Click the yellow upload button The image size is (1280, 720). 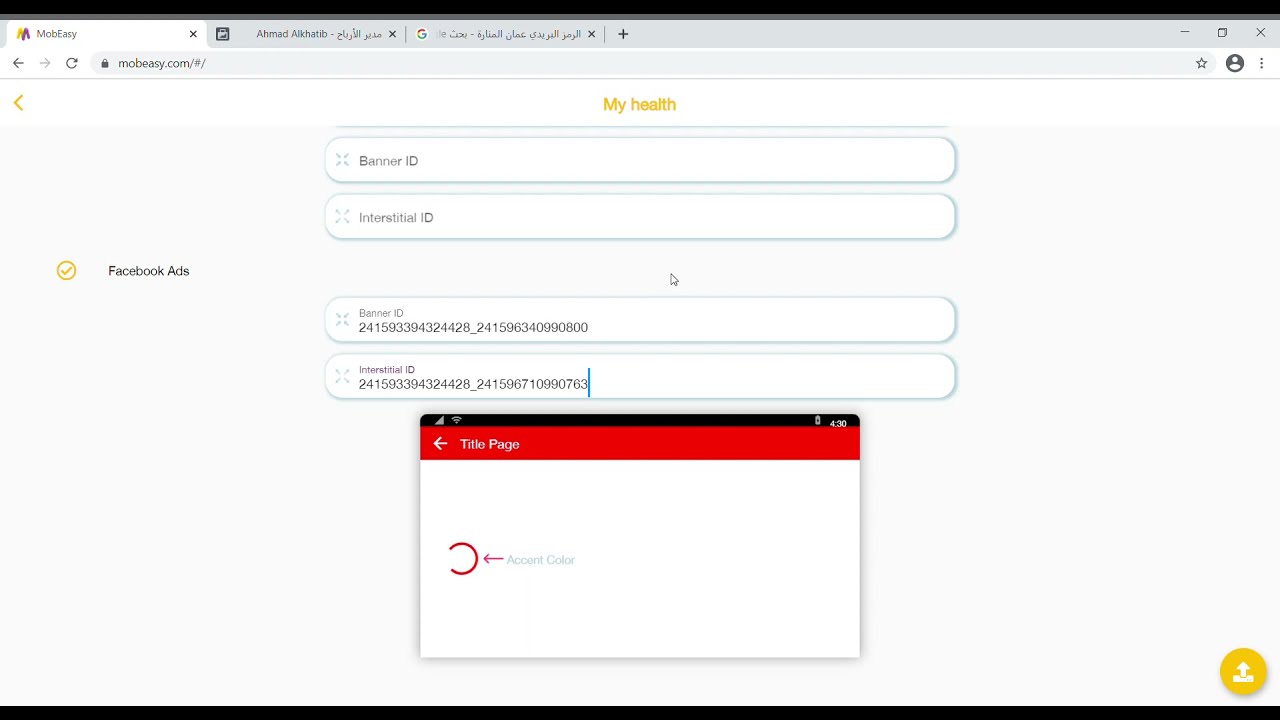click(x=1243, y=671)
